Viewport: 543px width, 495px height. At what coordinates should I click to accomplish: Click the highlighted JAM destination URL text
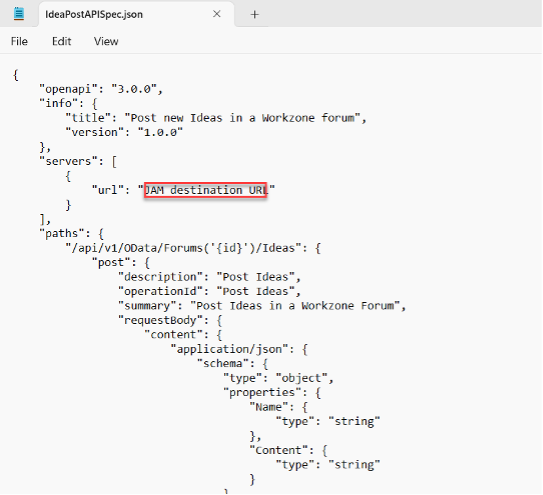206,190
